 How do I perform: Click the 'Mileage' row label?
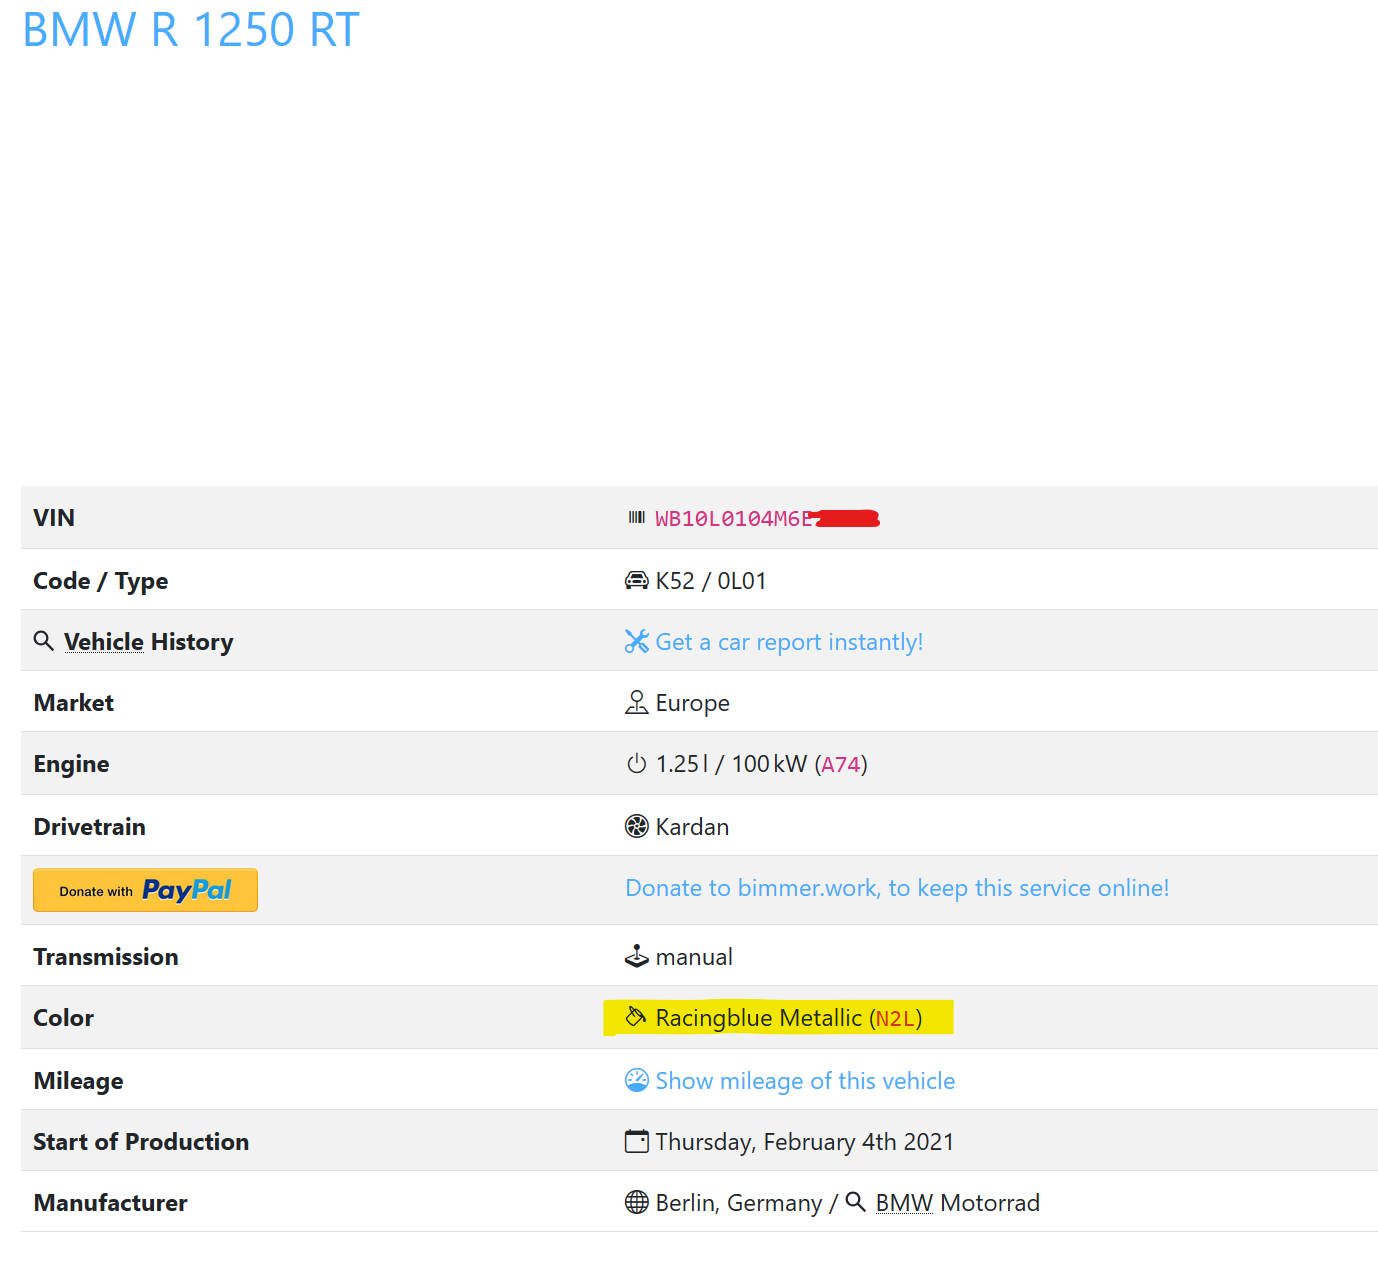point(79,1081)
